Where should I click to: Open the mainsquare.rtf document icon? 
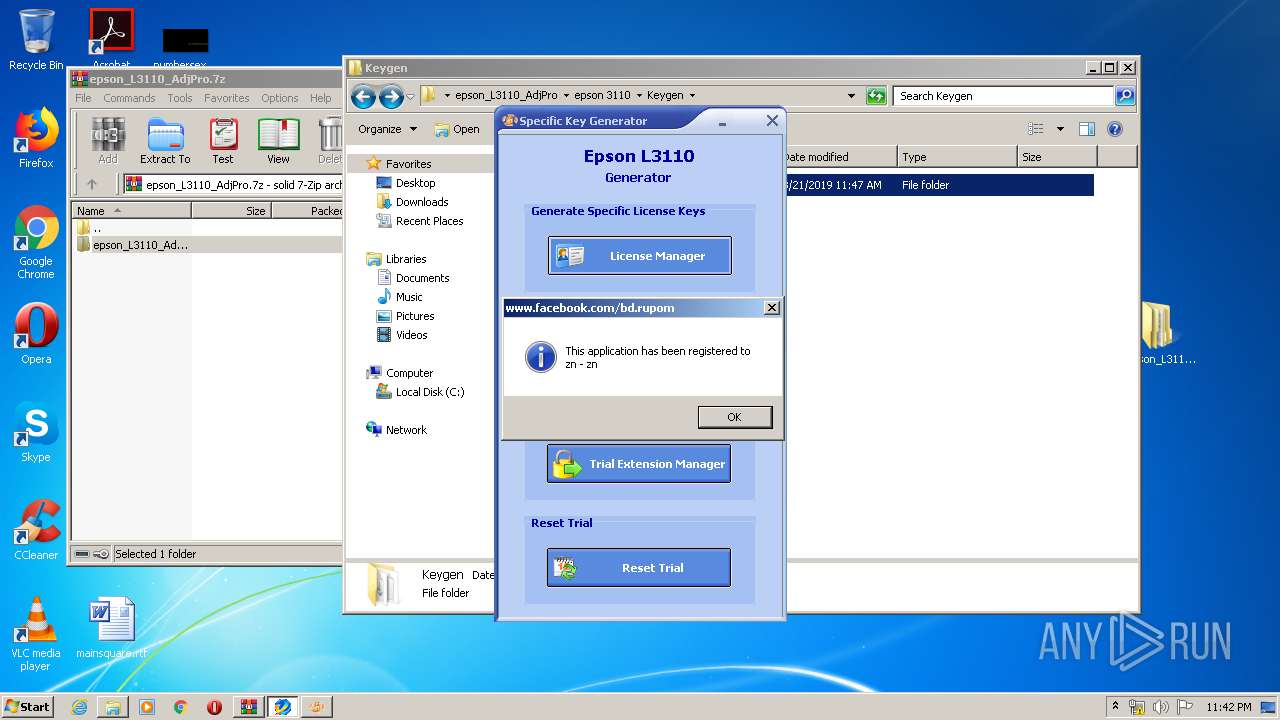111,628
